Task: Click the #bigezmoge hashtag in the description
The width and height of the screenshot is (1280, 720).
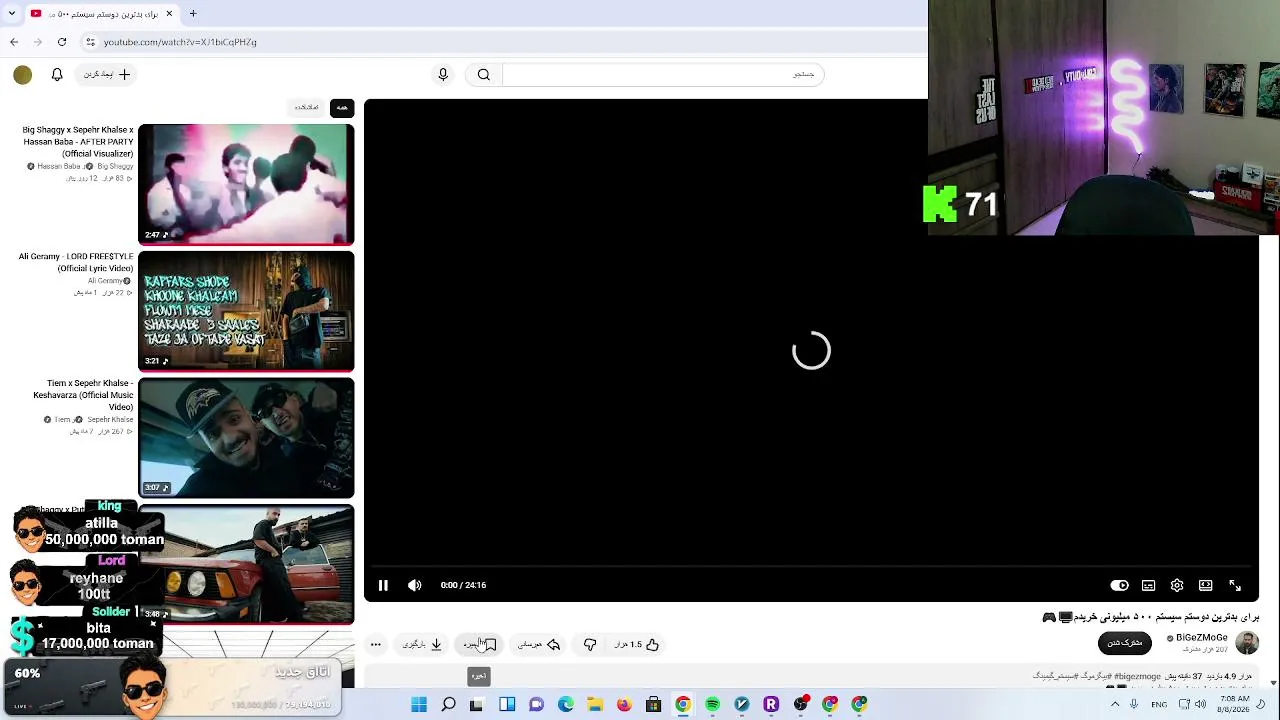Action: pyautogui.click(x=1137, y=676)
